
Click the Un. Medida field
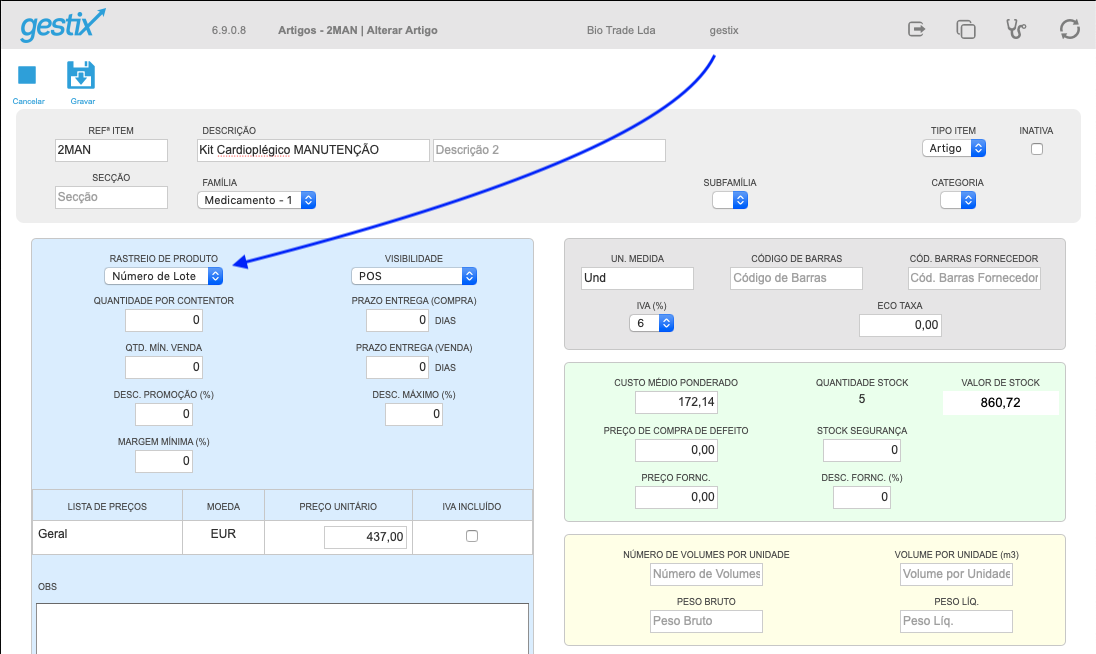click(637, 278)
